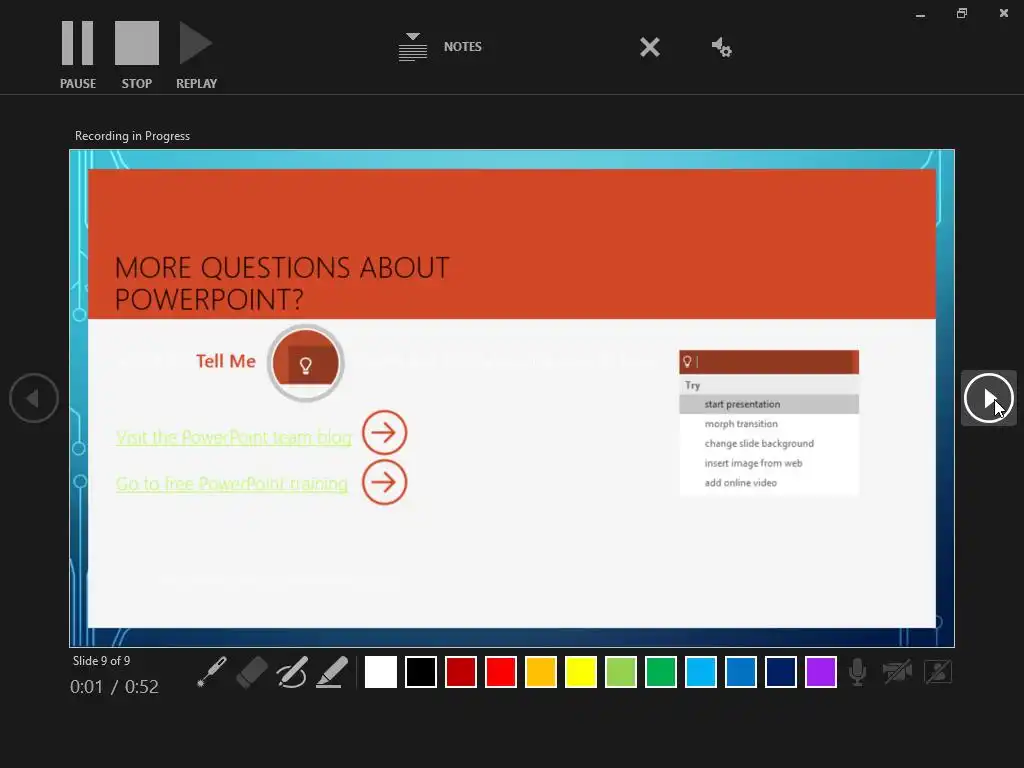
Task: Go to the previous slide
Action: [34, 398]
